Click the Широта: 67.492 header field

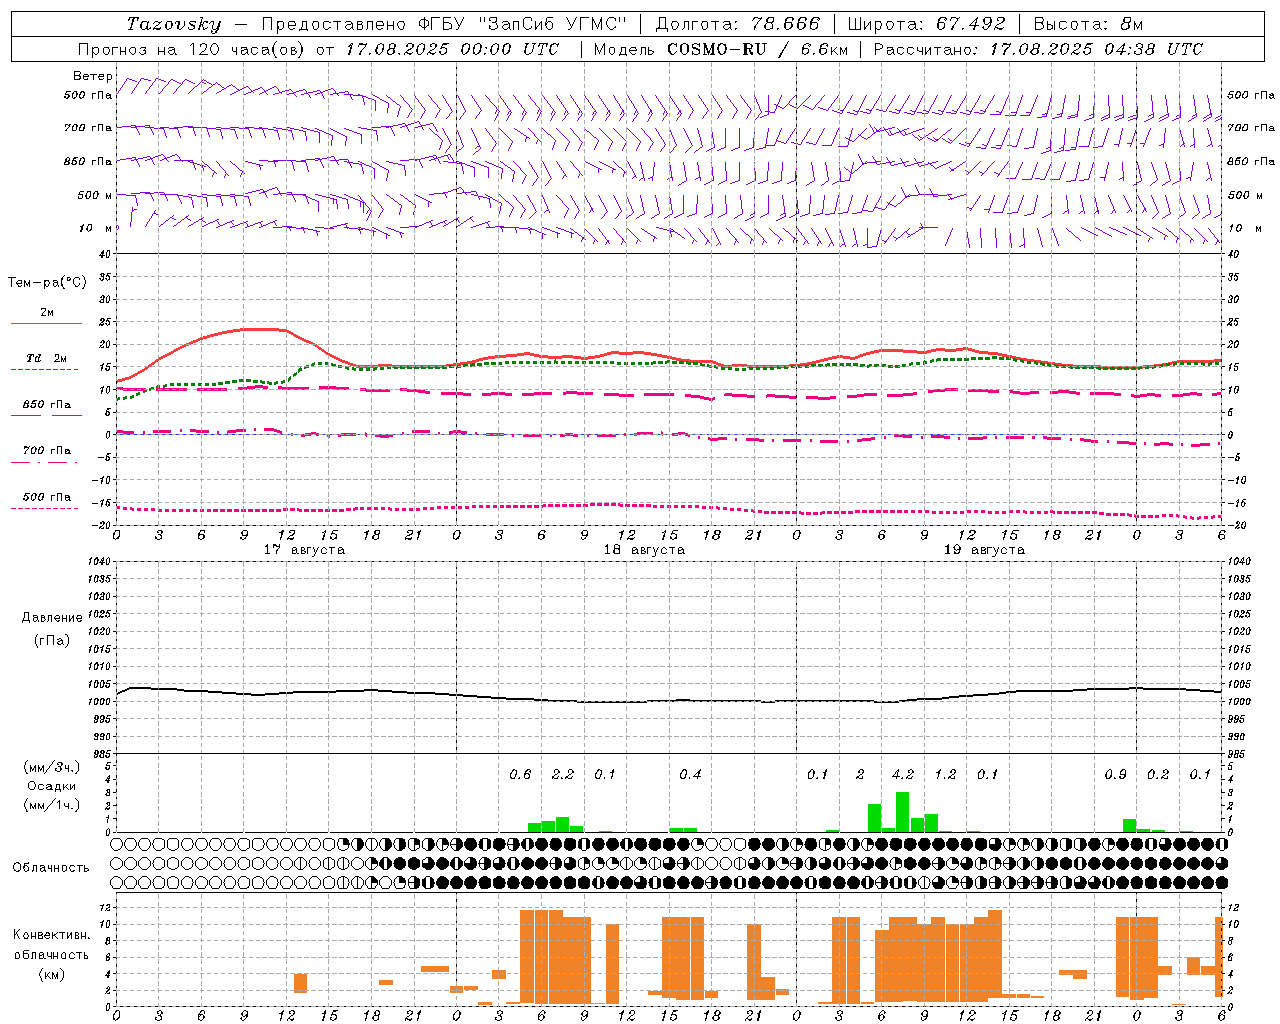925,24
